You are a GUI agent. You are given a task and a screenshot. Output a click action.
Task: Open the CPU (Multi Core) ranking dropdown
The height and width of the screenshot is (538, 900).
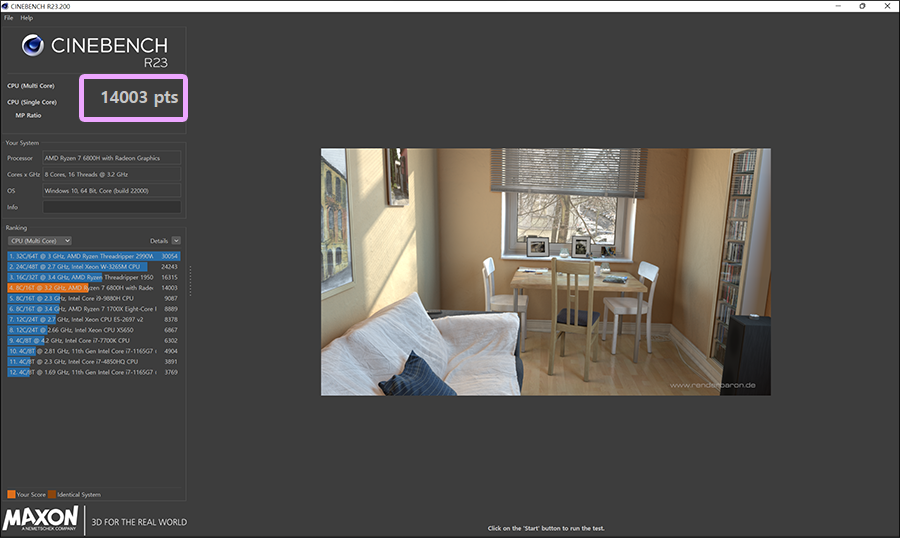pos(40,241)
